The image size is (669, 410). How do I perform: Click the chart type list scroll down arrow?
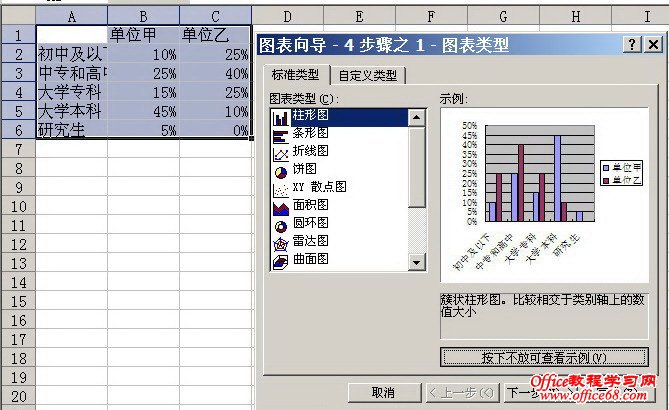pos(416,262)
